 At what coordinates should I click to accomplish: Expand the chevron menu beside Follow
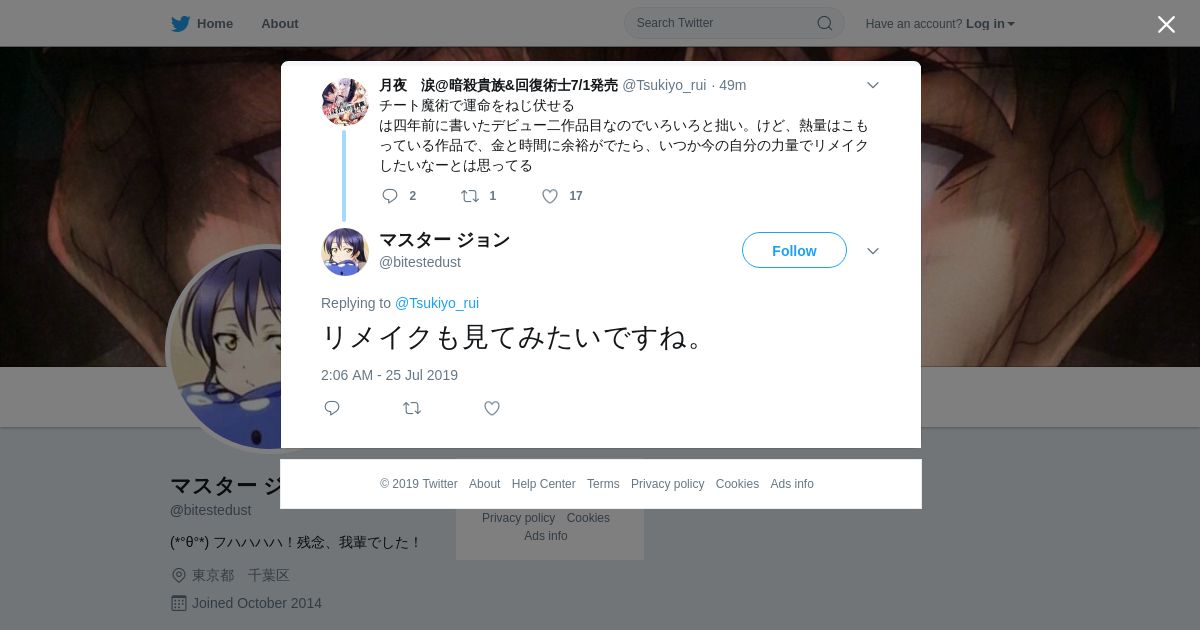click(x=873, y=251)
